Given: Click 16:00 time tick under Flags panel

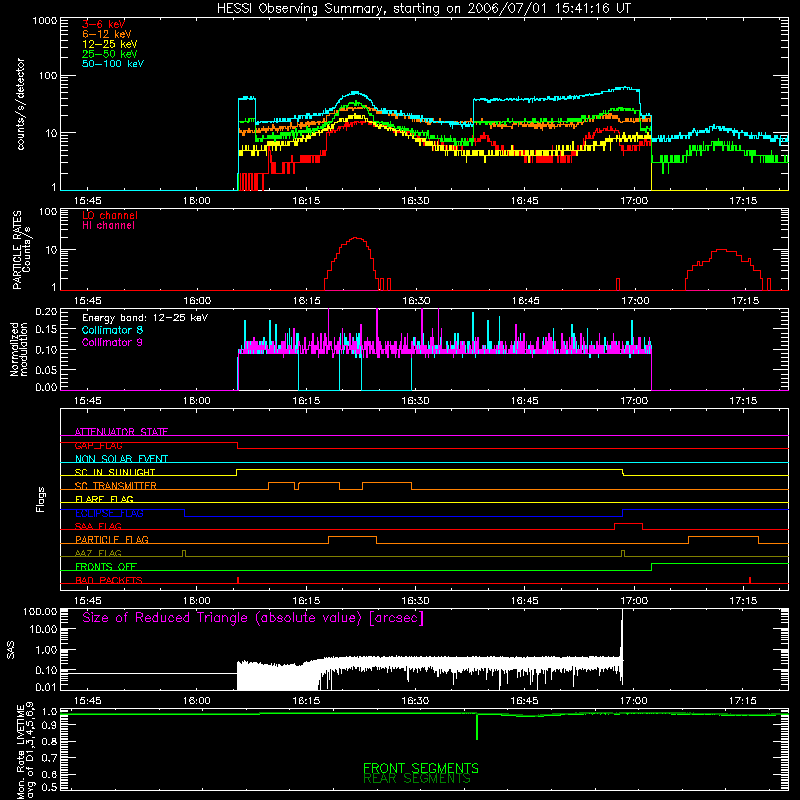Looking at the screenshot, I should click(197, 601).
